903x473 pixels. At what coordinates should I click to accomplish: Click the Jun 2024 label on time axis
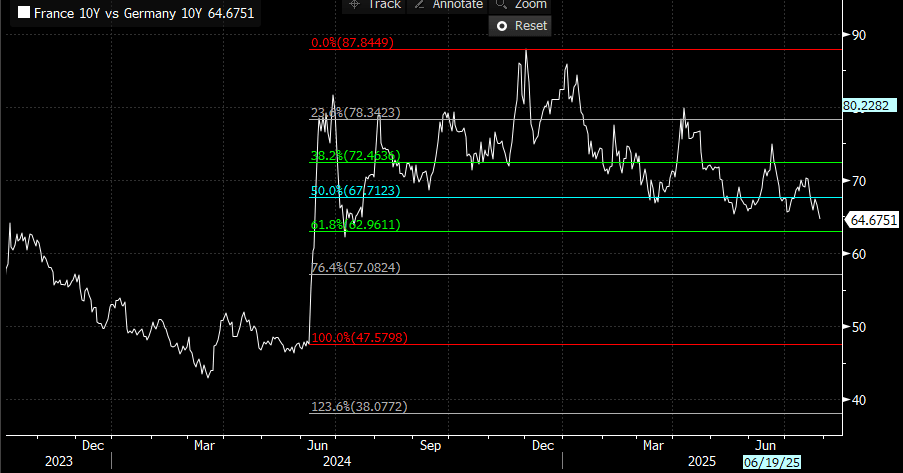click(317, 446)
